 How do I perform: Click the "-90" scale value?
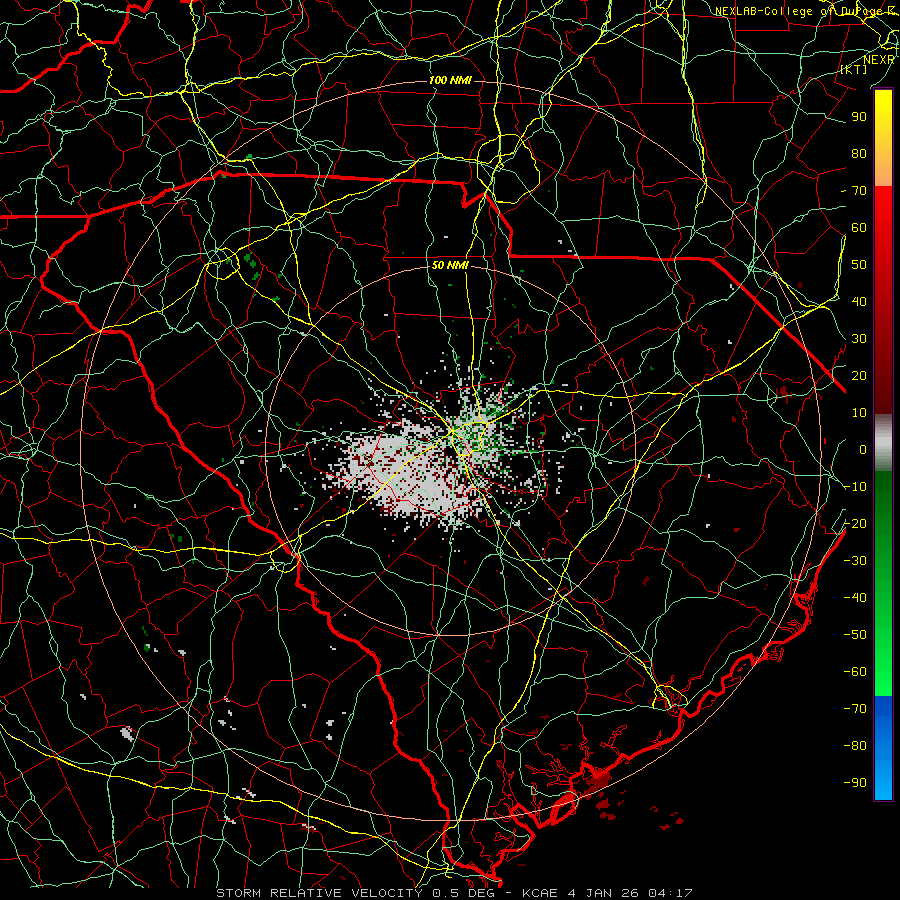[x=855, y=782]
